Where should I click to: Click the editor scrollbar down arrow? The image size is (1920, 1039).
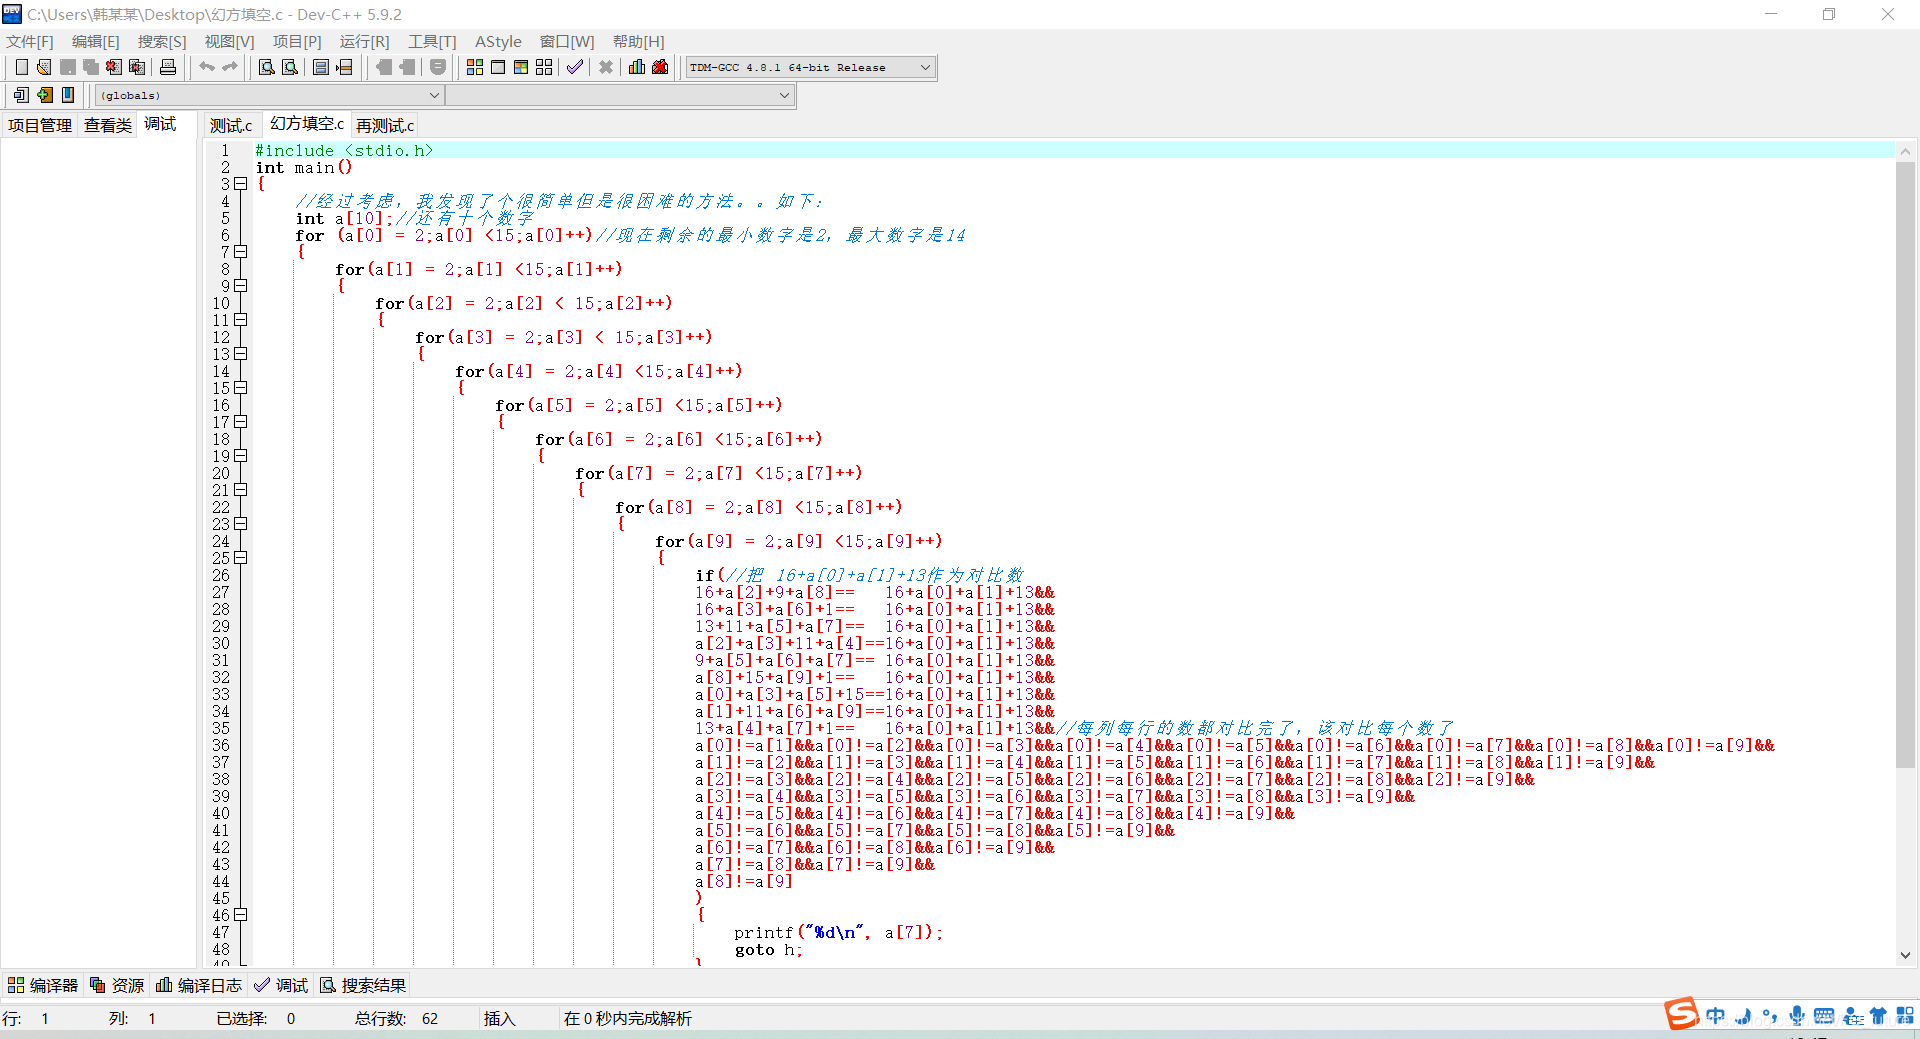[x=1905, y=955]
